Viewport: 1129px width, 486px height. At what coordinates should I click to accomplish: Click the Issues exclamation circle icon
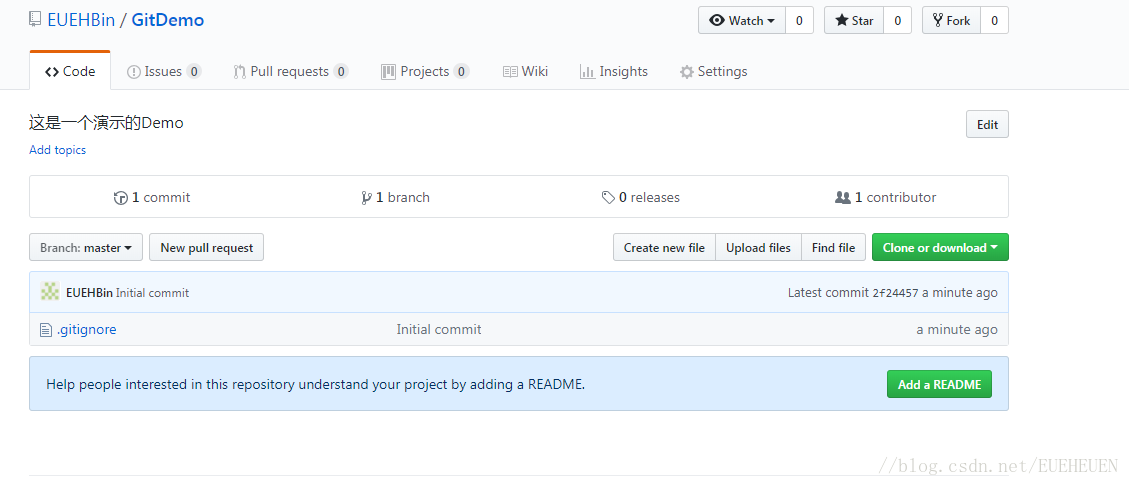[x=133, y=72]
